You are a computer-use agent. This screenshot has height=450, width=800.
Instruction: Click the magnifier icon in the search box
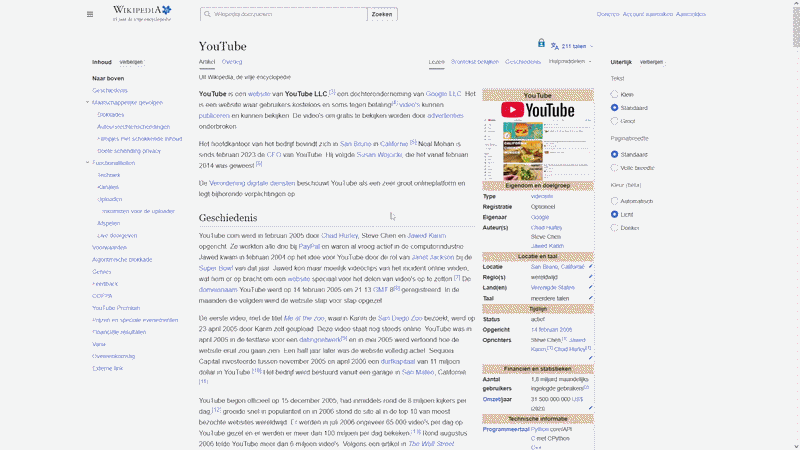point(207,14)
